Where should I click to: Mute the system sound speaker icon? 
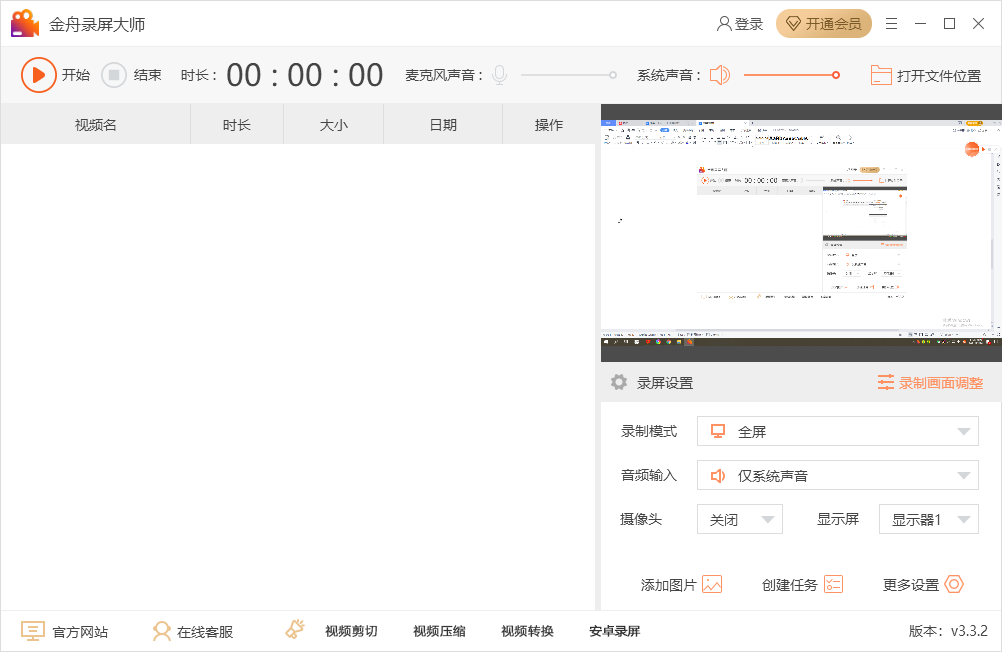click(x=720, y=75)
